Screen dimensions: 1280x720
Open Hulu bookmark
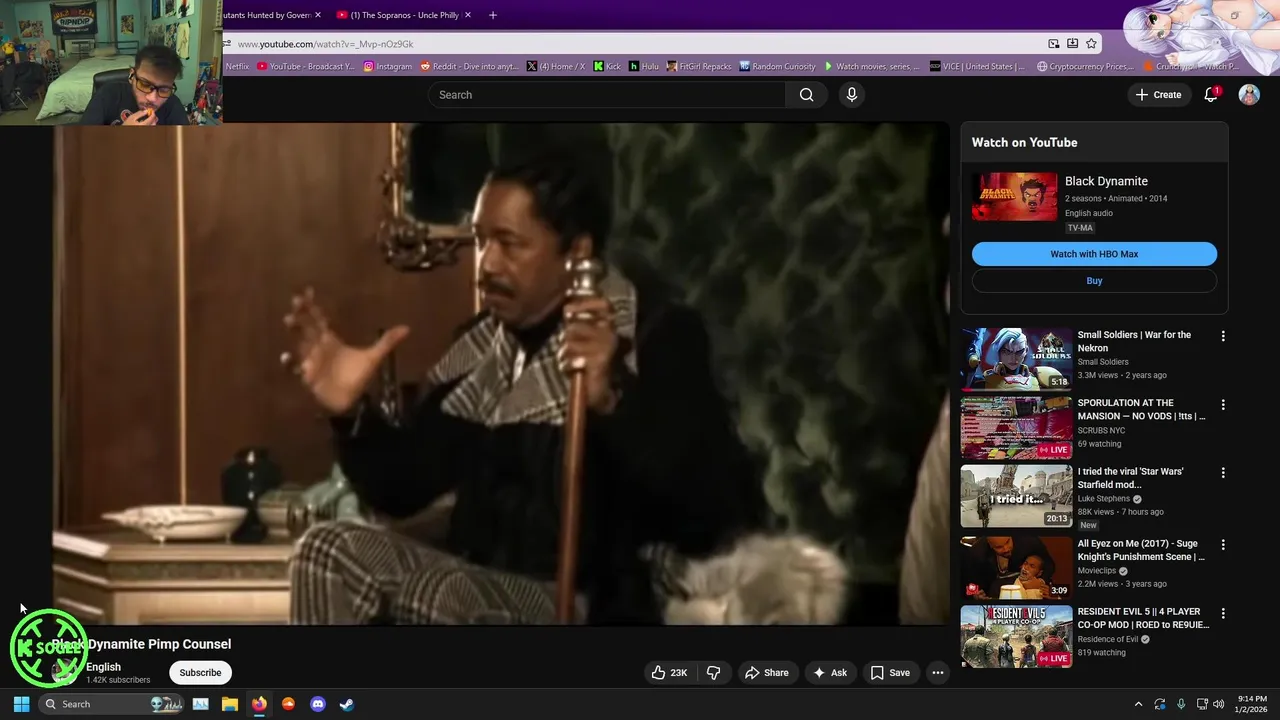pyautogui.click(x=644, y=66)
